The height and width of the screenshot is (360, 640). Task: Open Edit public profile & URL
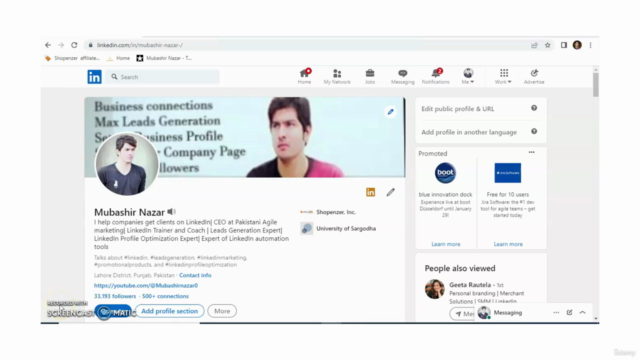coord(458,109)
